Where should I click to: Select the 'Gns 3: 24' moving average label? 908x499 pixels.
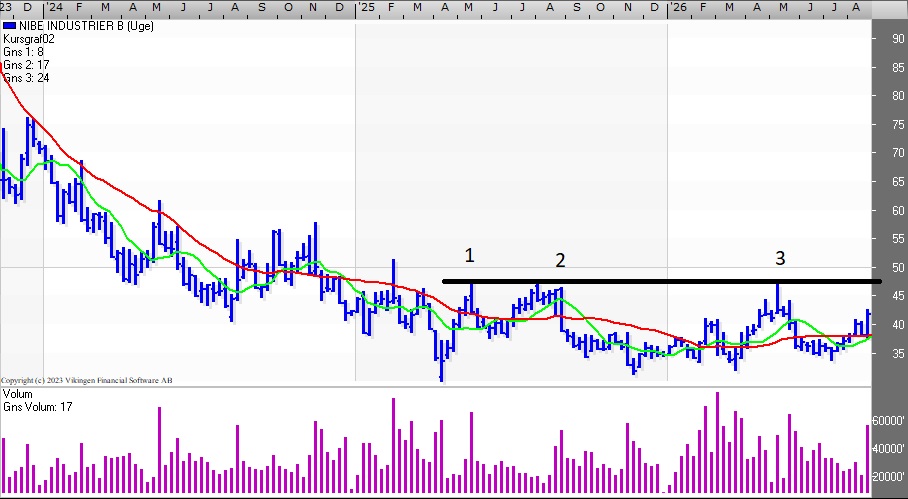tap(26, 78)
